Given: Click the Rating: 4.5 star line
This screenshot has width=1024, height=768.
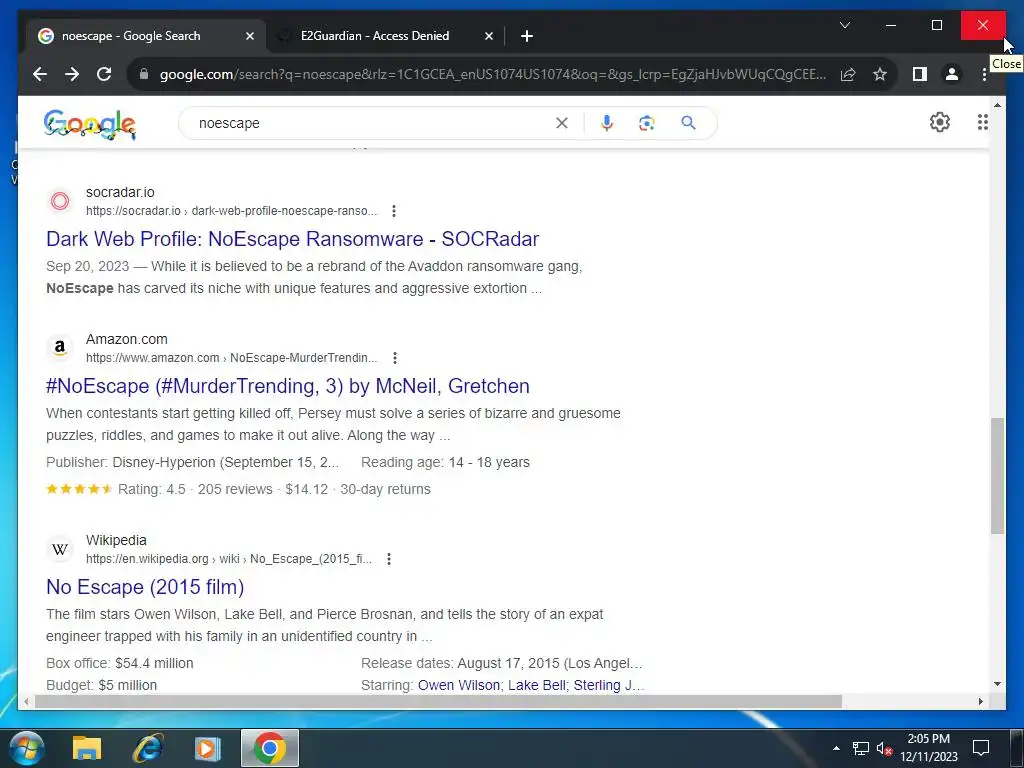Looking at the screenshot, I should click(x=238, y=489).
